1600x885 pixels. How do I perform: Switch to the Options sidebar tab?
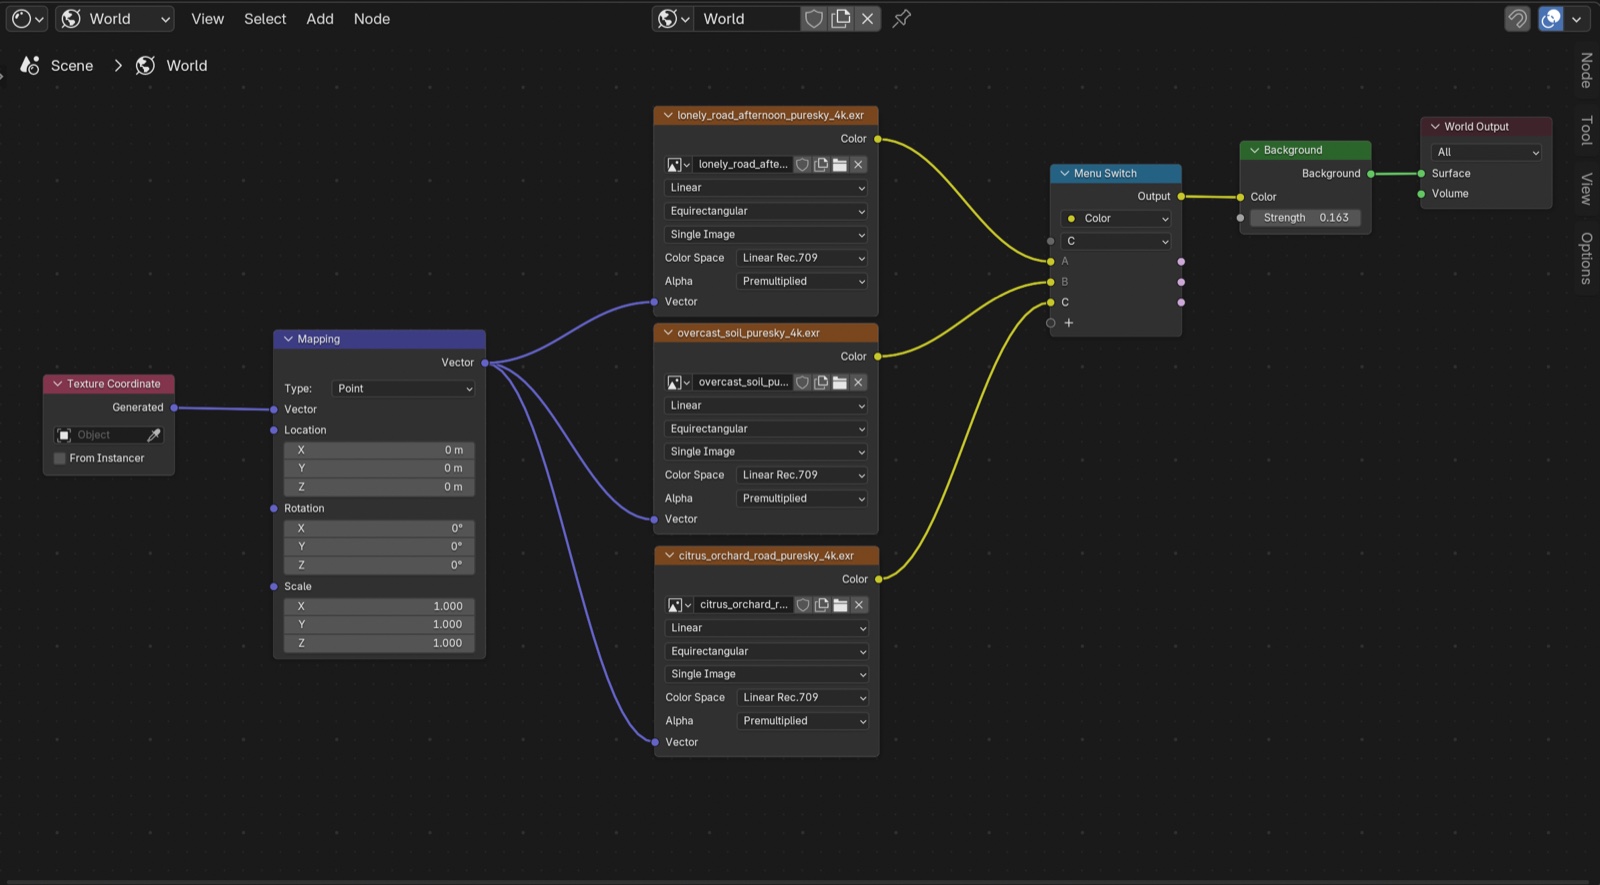point(1586,258)
